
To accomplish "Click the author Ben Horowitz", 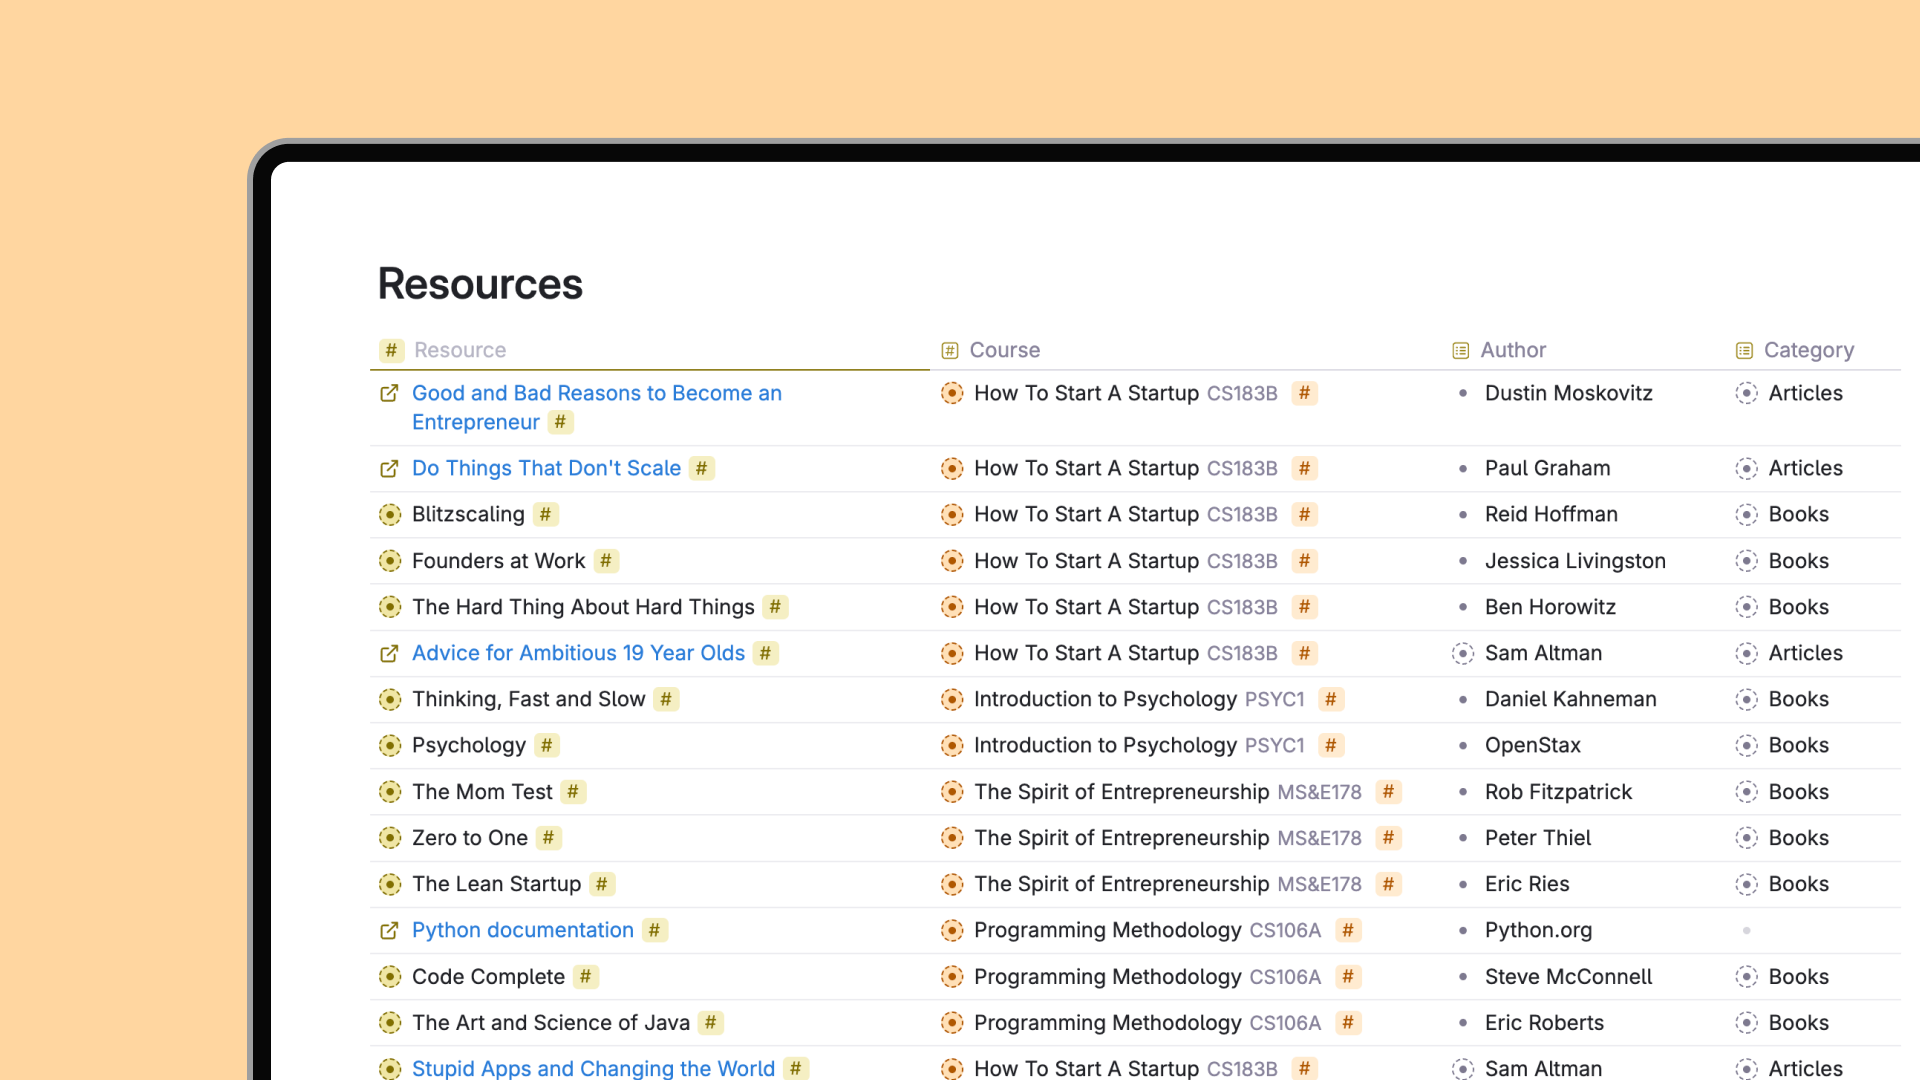I will [1550, 608].
